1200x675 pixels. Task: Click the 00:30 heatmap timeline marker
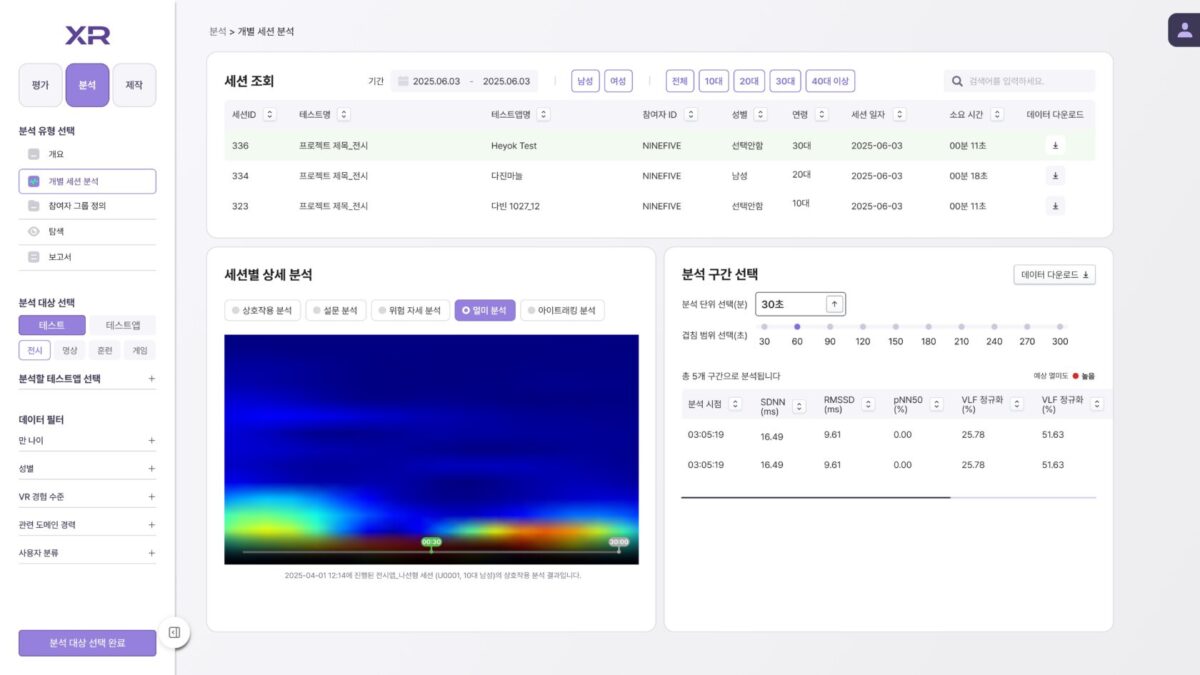tap(431, 542)
